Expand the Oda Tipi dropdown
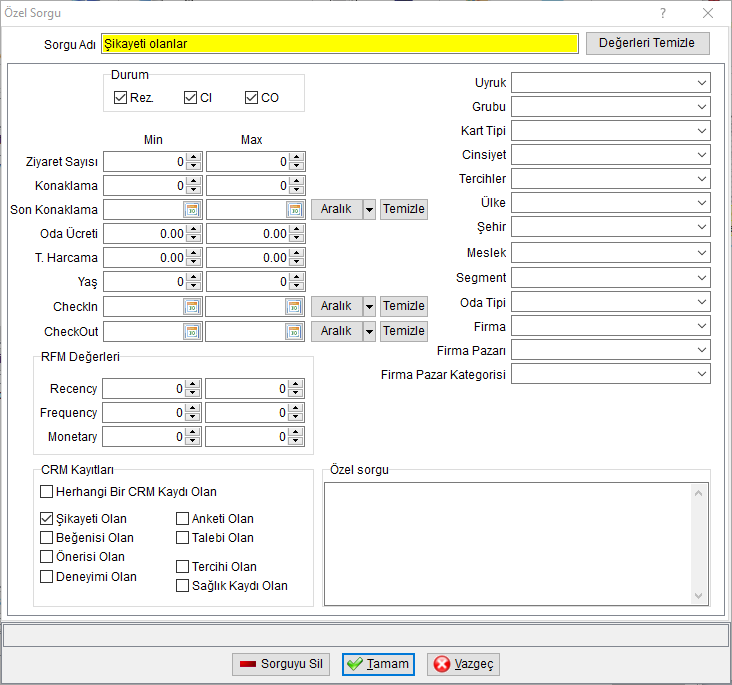The height and width of the screenshot is (685, 732). coord(702,303)
